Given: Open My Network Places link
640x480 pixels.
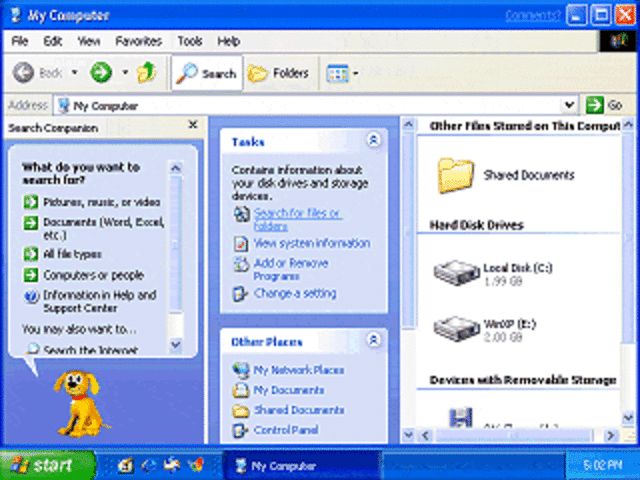Looking at the screenshot, I should (x=299, y=370).
